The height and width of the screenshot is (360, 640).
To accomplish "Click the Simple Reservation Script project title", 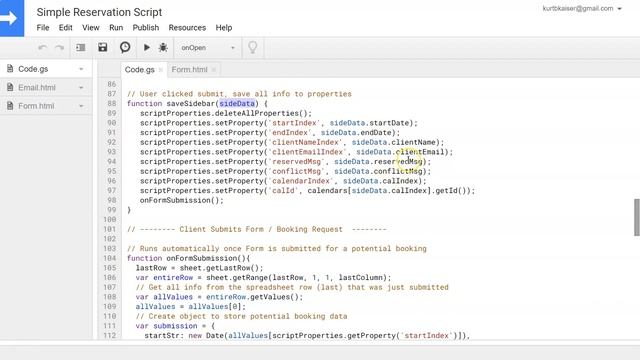I will click(x=99, y=12).
